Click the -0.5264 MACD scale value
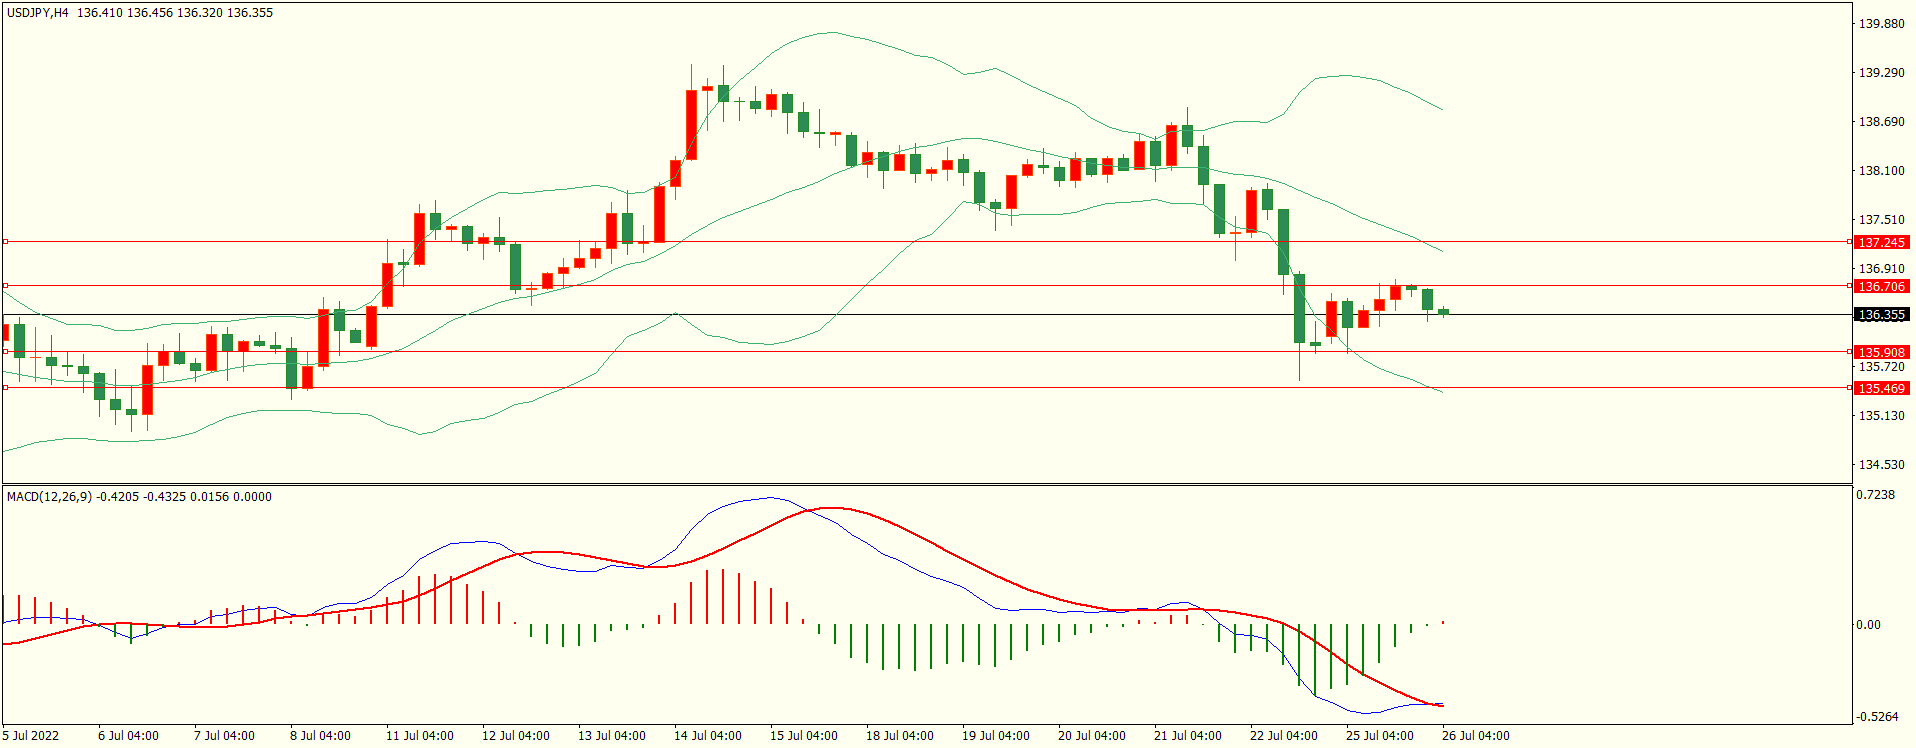This screenshot has width=1916, height=748. pyautogui.click(x=1877, y=717)
